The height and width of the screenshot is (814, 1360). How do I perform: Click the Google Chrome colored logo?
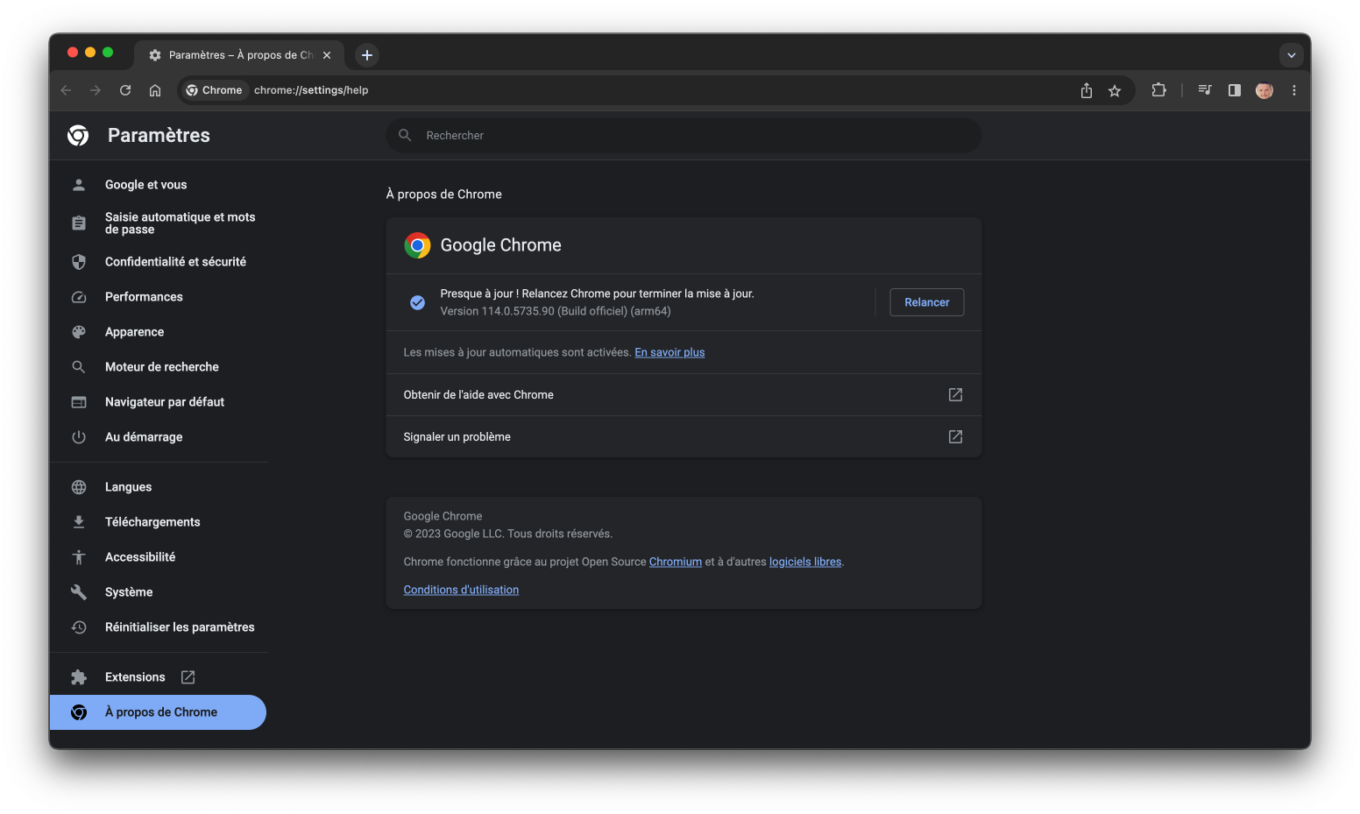(417, 245)
